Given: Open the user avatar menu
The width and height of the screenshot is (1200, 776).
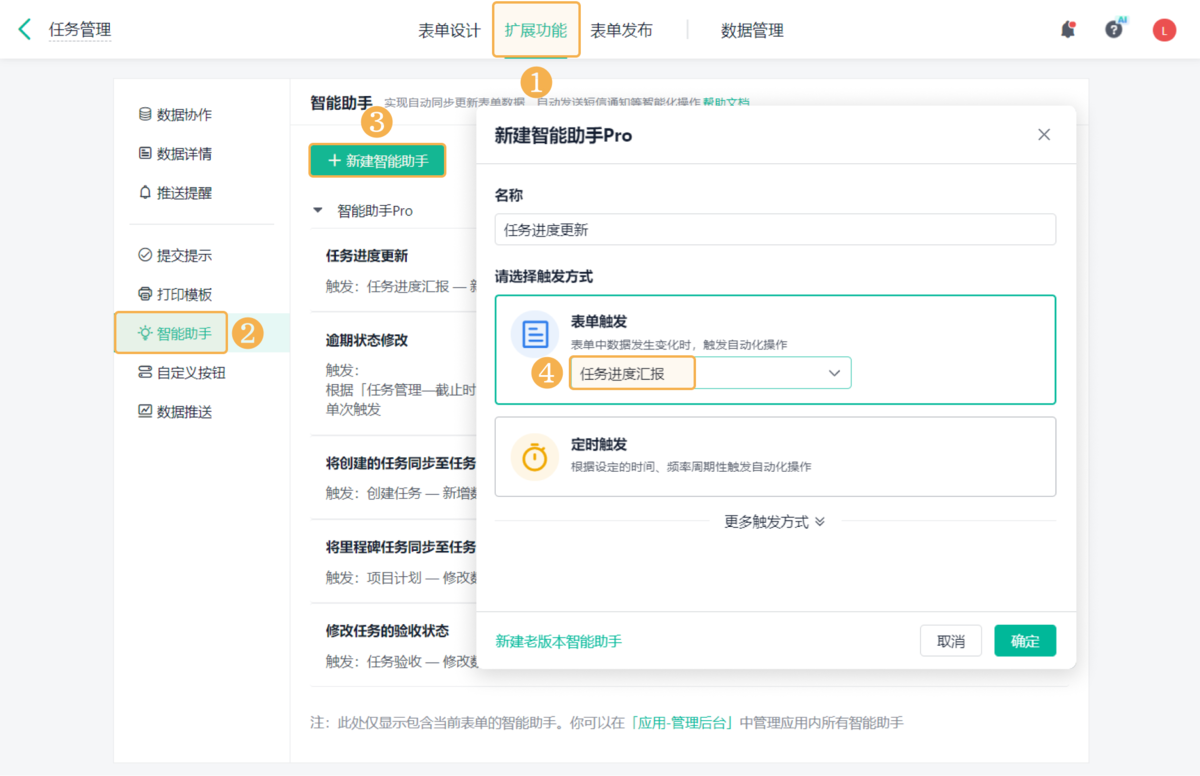Looking at the screenshot, I should coord(1164,30).
